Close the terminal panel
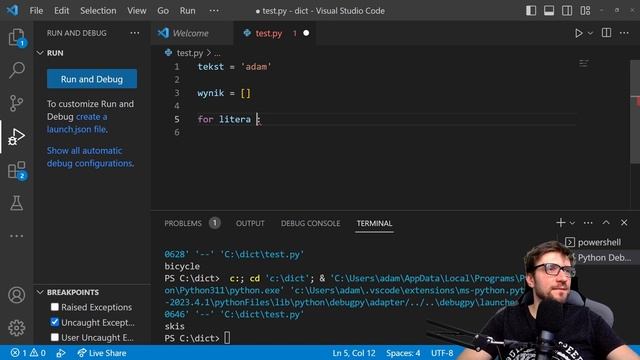Image resolution: width=640 pixels, height=360 pixels. pyautogui.click(x=624, y=222)
